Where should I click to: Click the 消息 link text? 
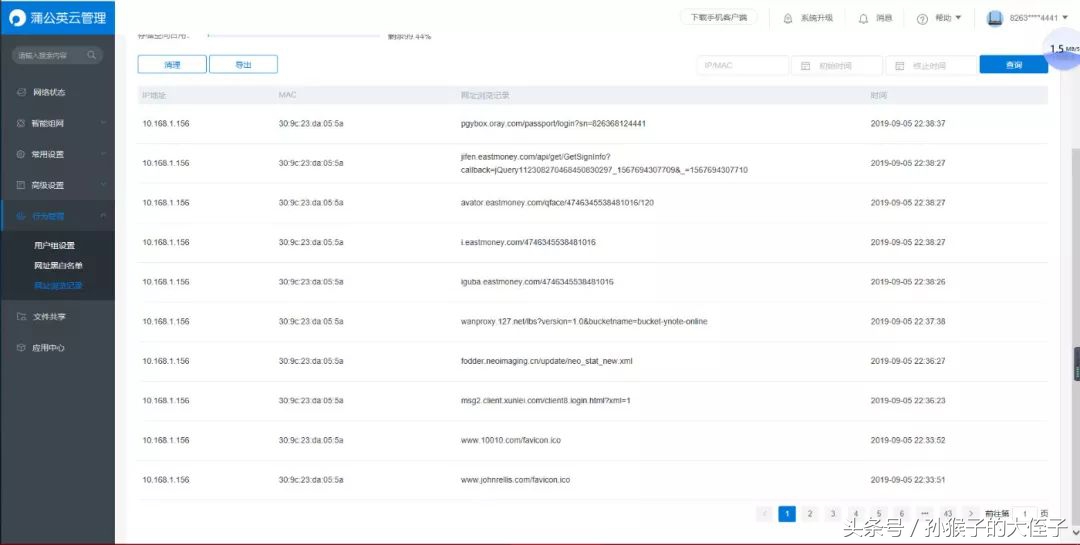click(x=884, y=19)
